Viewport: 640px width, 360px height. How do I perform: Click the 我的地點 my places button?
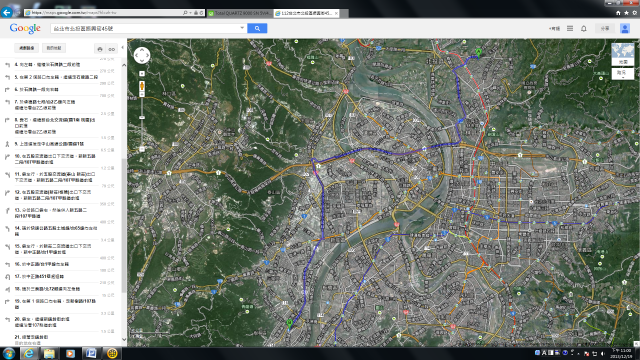coord(53,48)
